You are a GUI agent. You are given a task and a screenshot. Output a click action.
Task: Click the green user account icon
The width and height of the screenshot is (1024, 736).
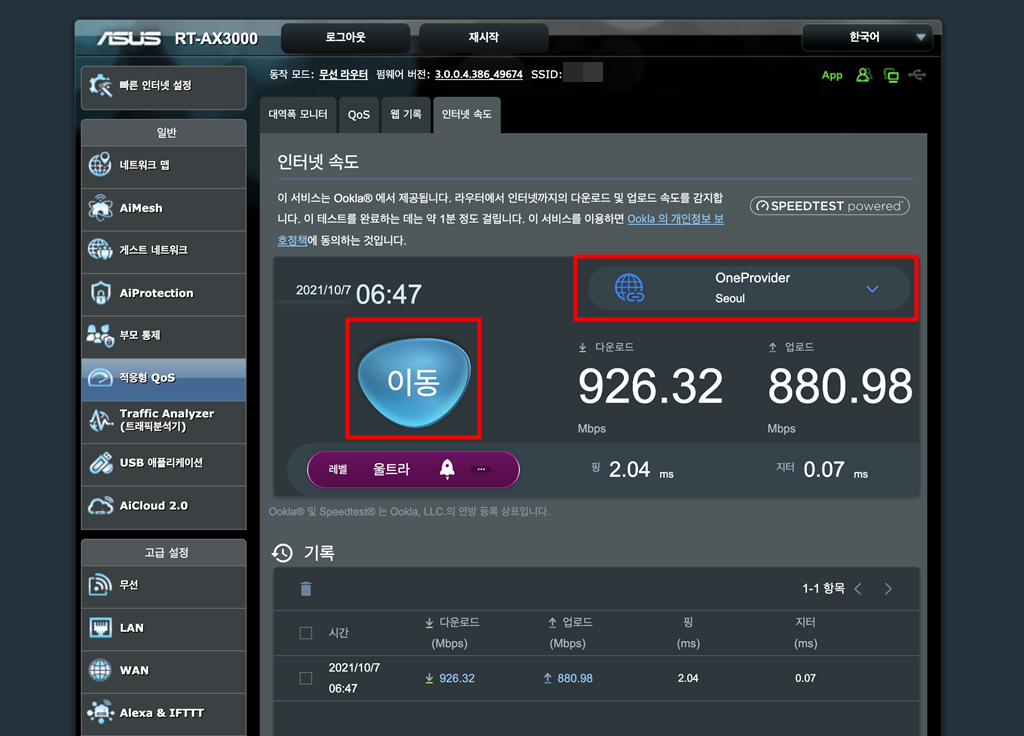[x=863, y=75]
